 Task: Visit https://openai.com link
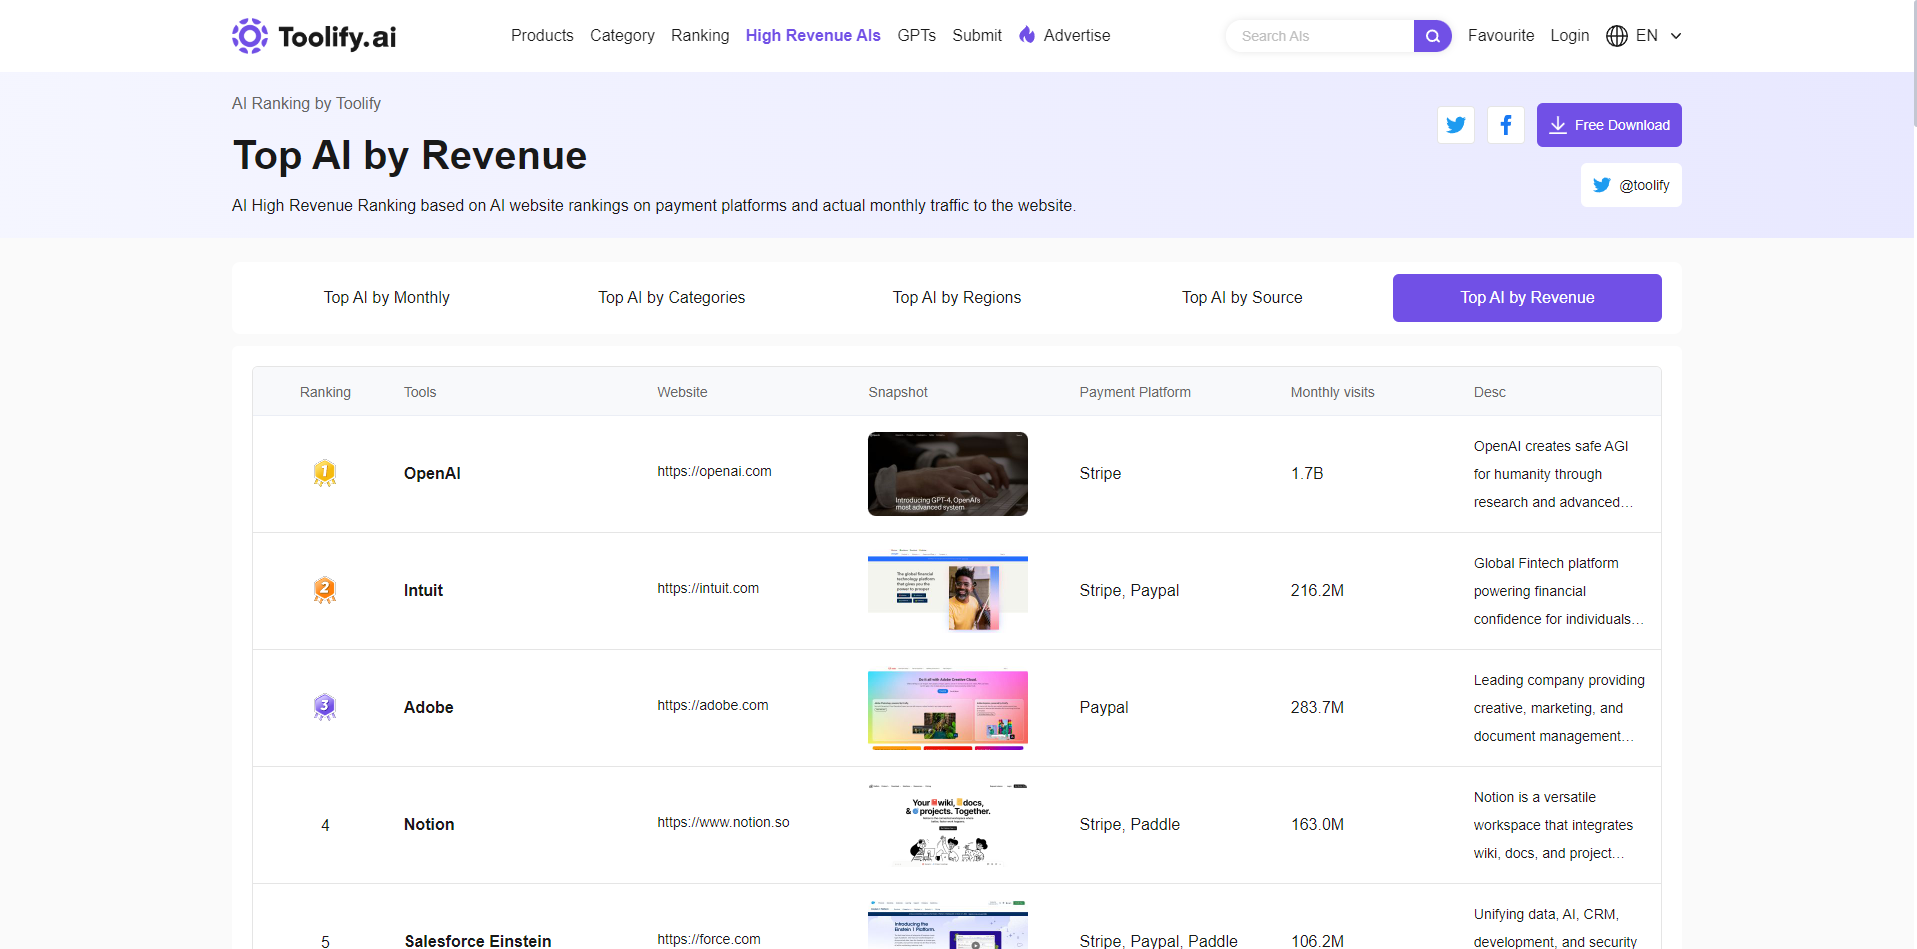pyautogui.click(x=714, y=471)
